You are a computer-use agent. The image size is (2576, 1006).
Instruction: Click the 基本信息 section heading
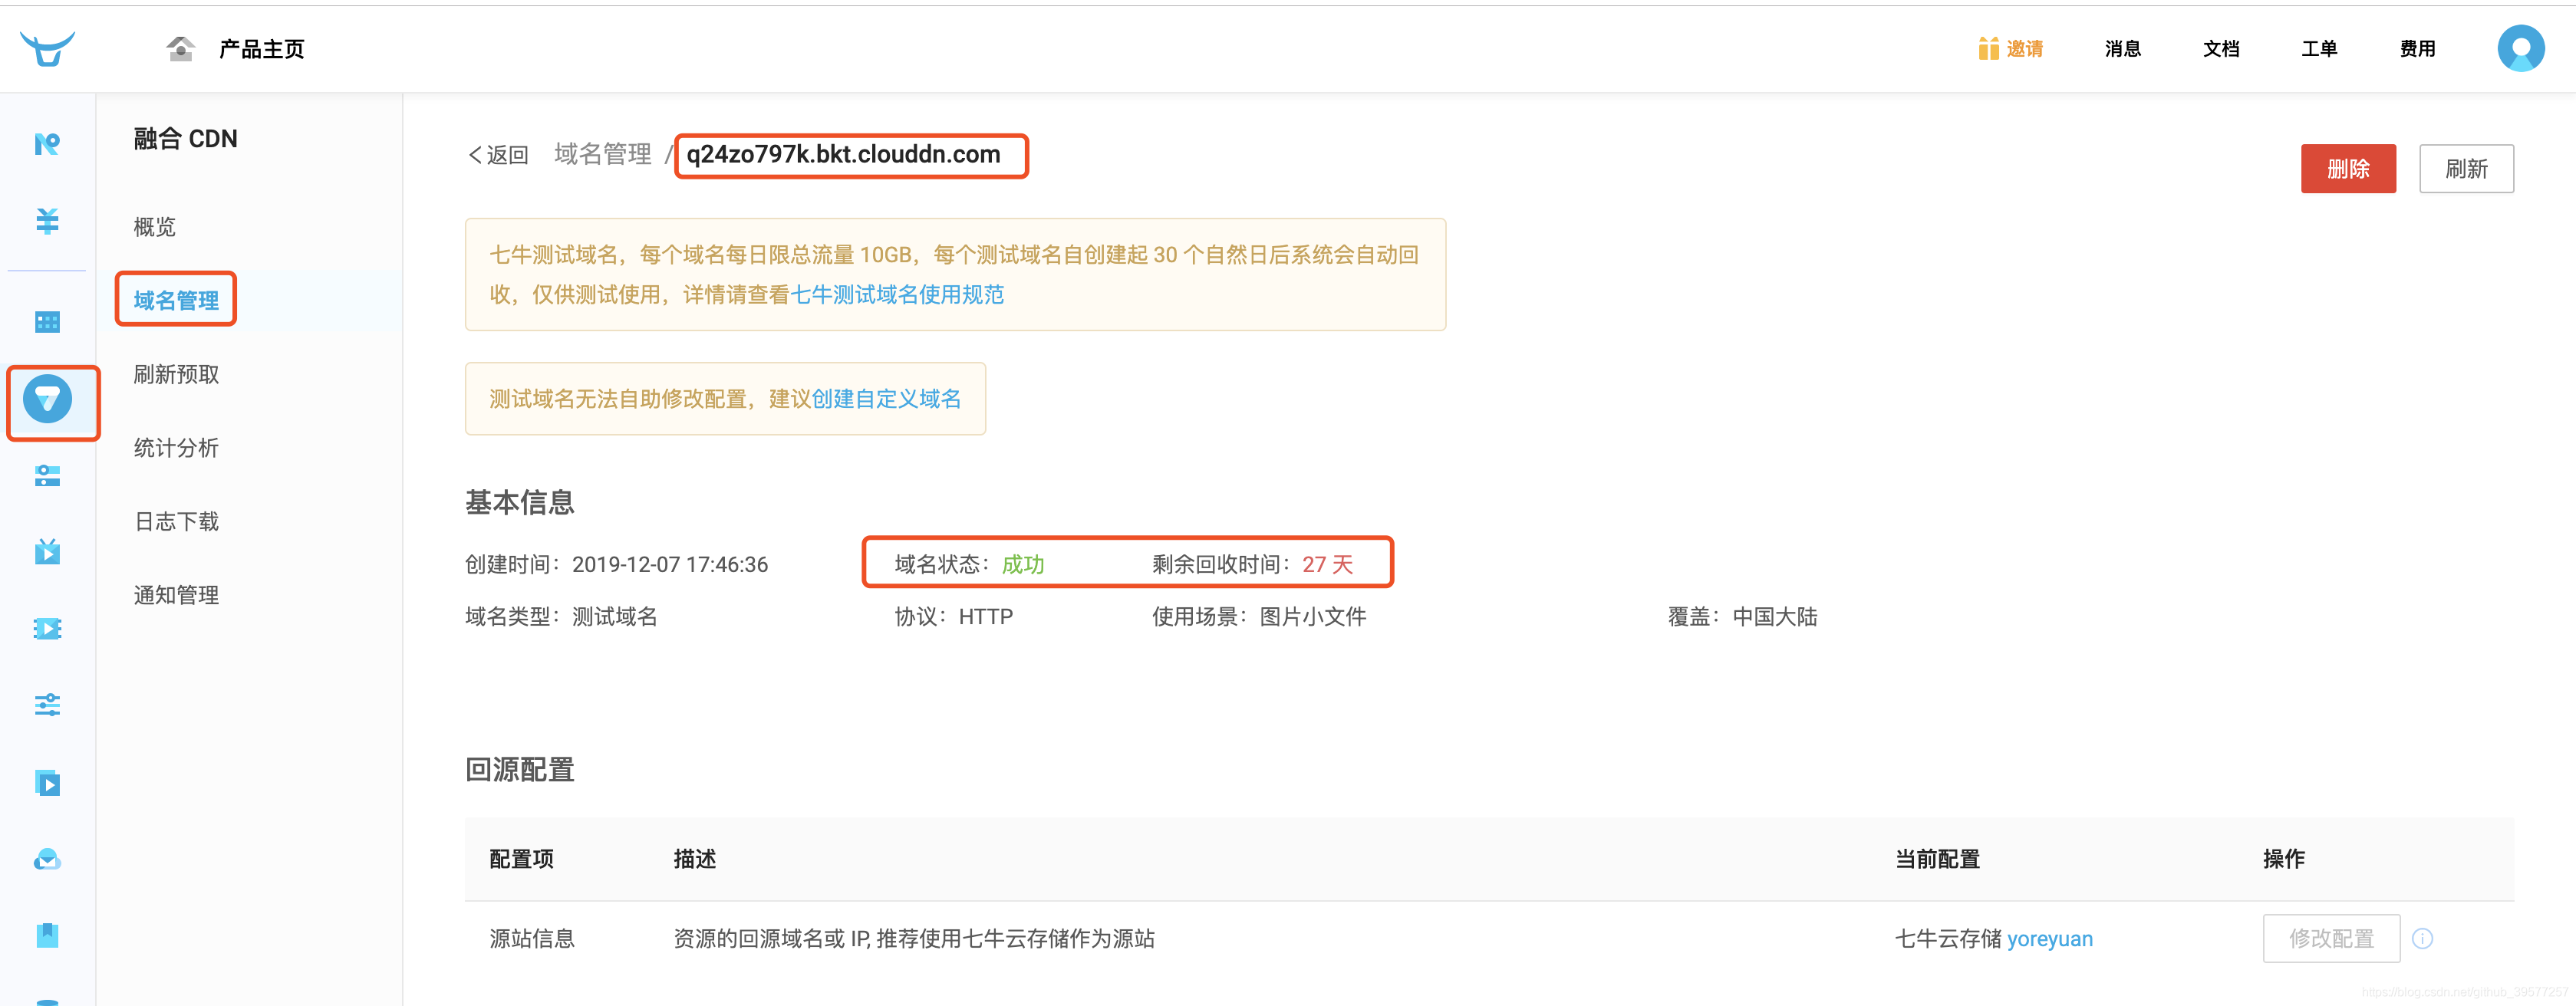click(519, 502)
